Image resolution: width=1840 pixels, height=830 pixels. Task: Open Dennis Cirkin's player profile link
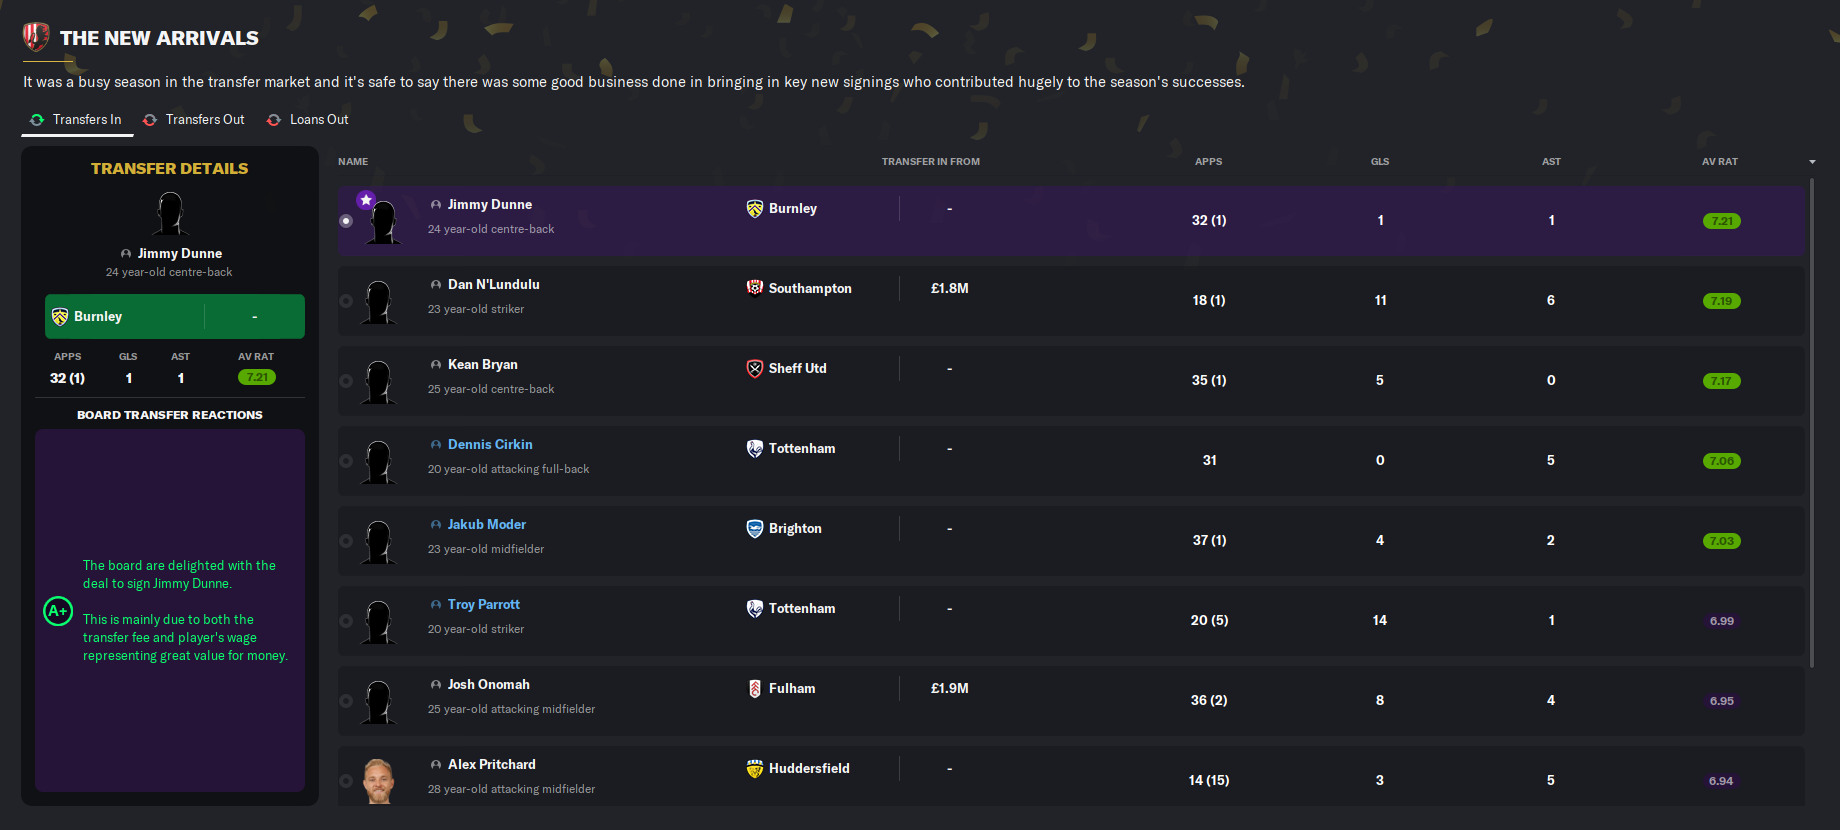tap(490, 445)
